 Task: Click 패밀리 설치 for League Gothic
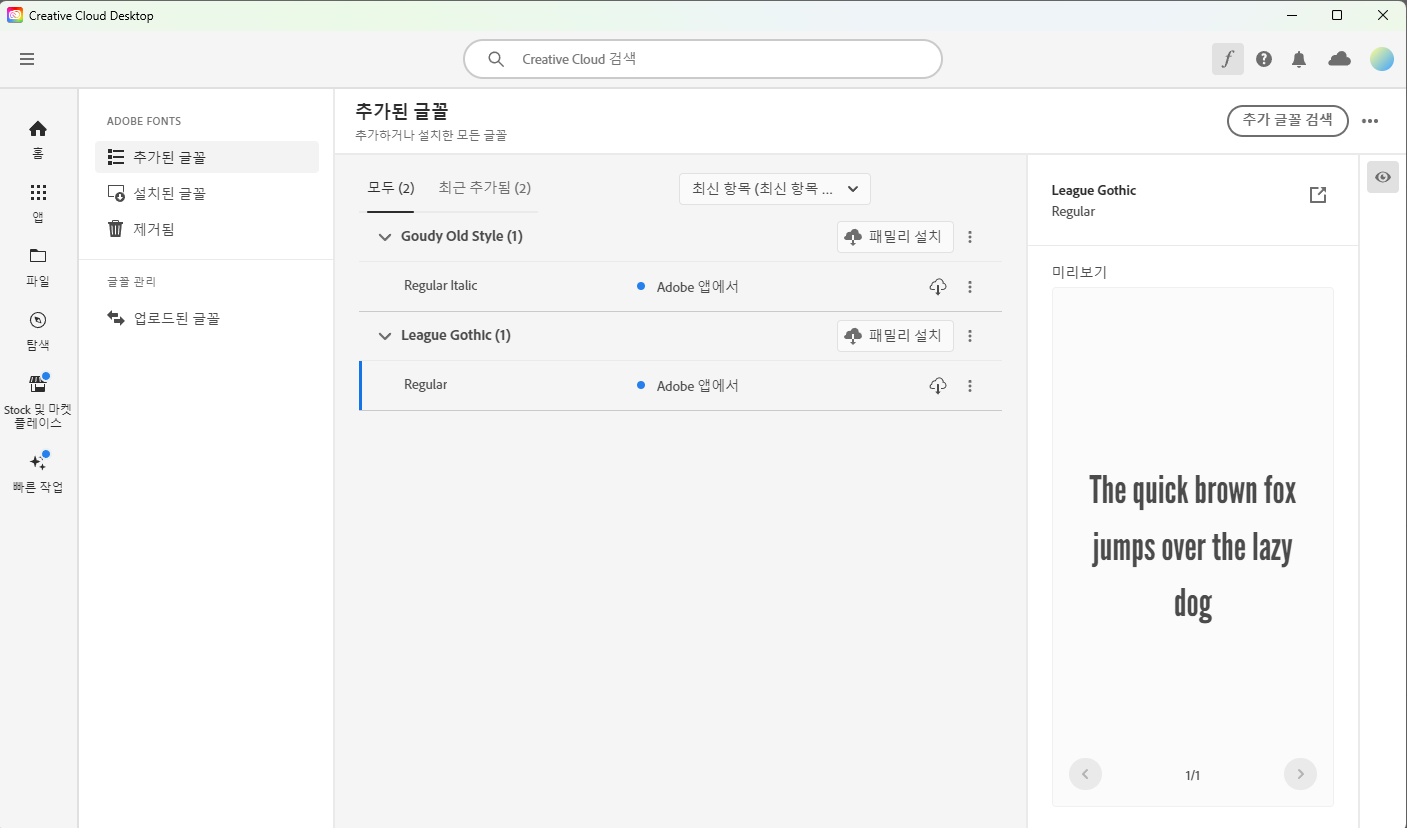pos(895,336)
